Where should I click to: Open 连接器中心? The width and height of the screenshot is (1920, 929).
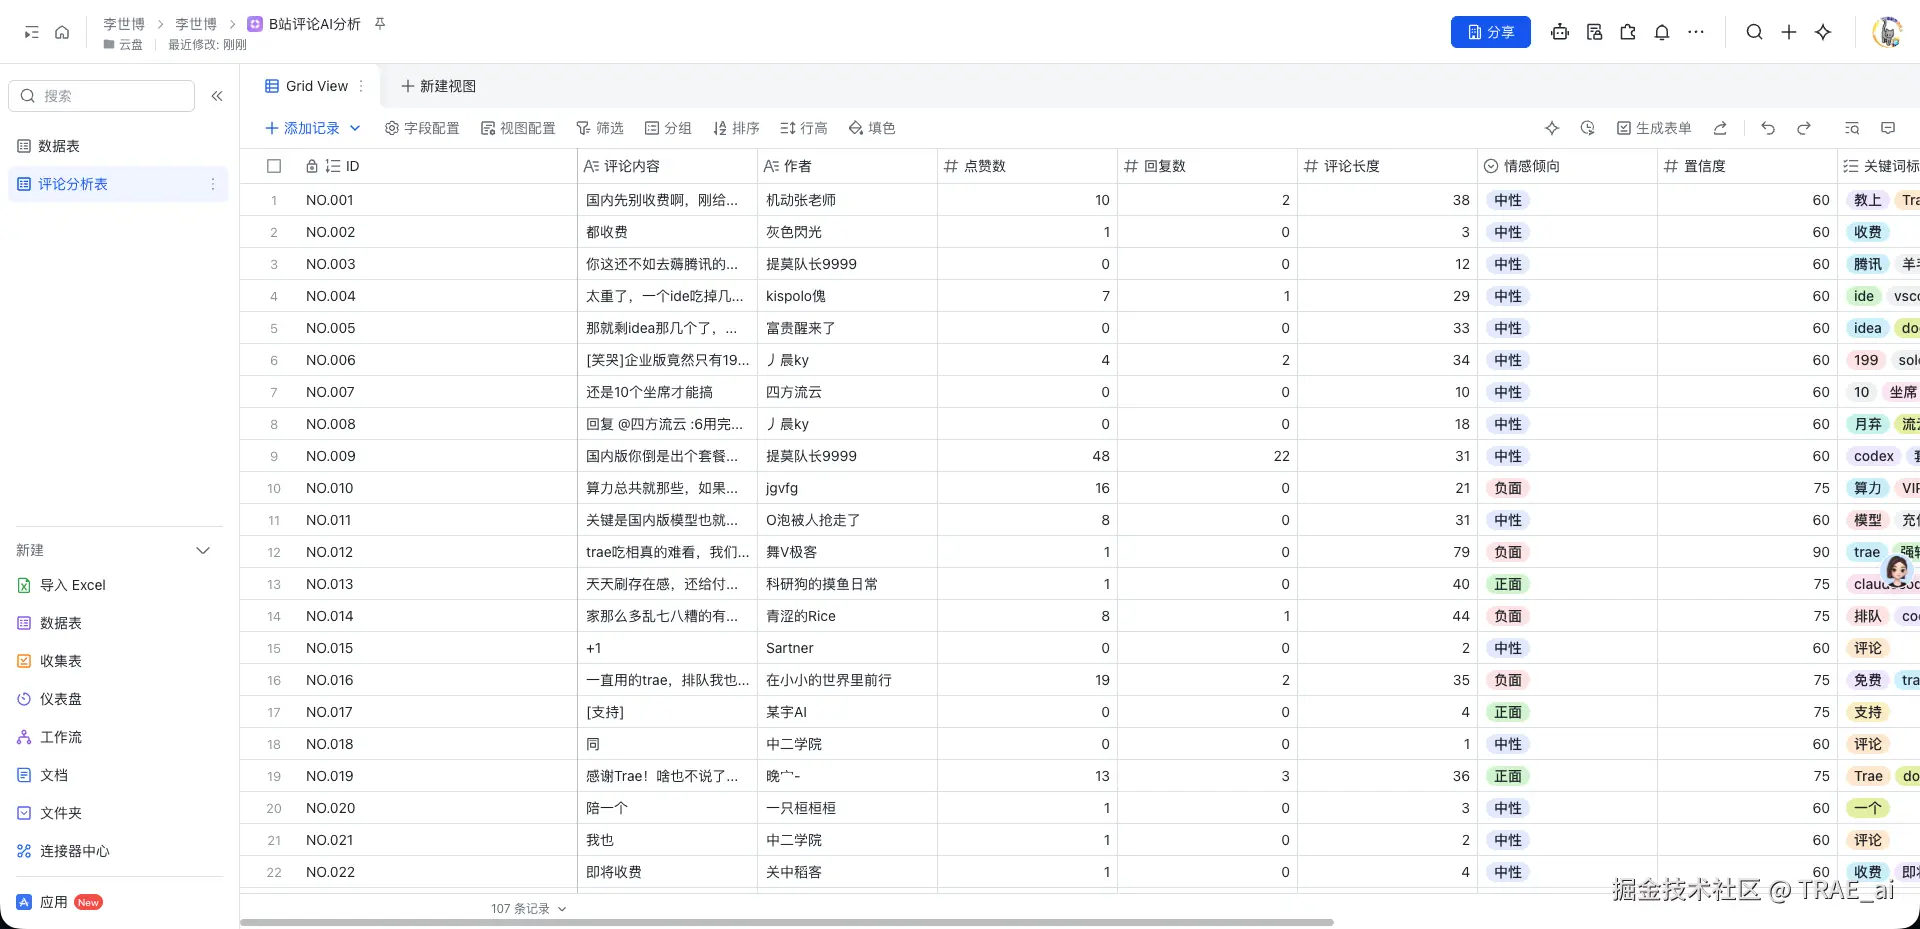[64, 851]
